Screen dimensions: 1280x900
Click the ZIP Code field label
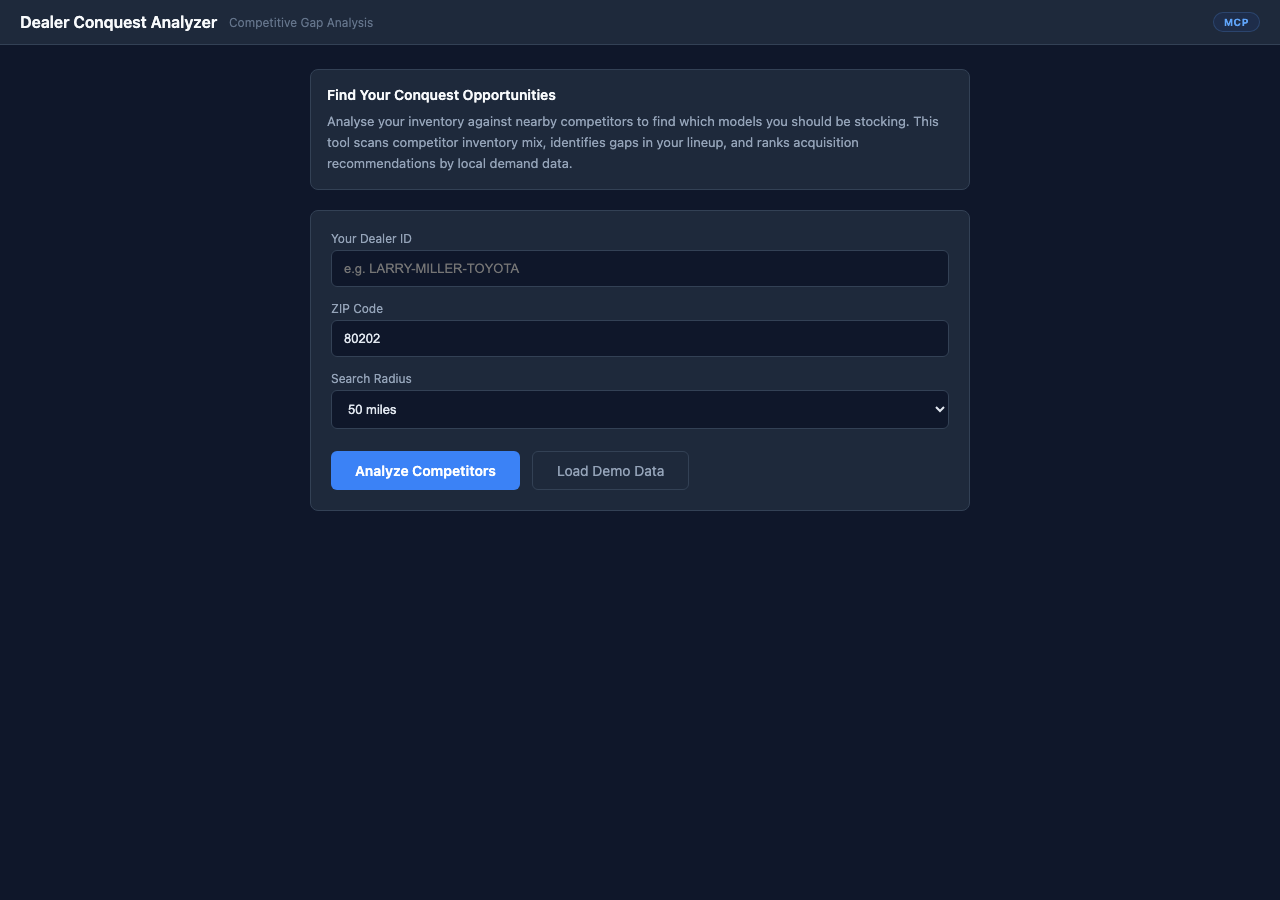[x=357, y=308]
